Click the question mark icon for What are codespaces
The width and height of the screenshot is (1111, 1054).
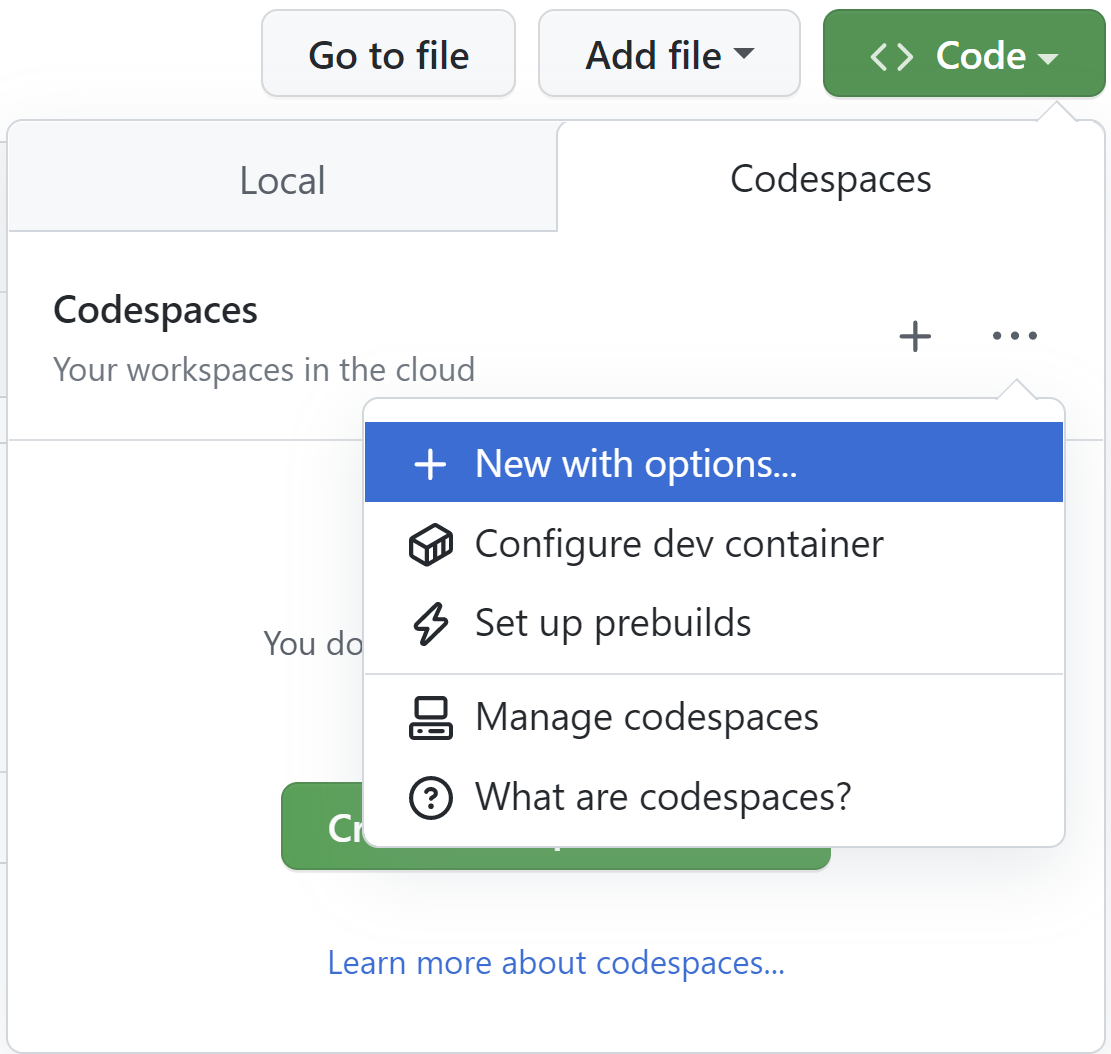pos(430,797)
